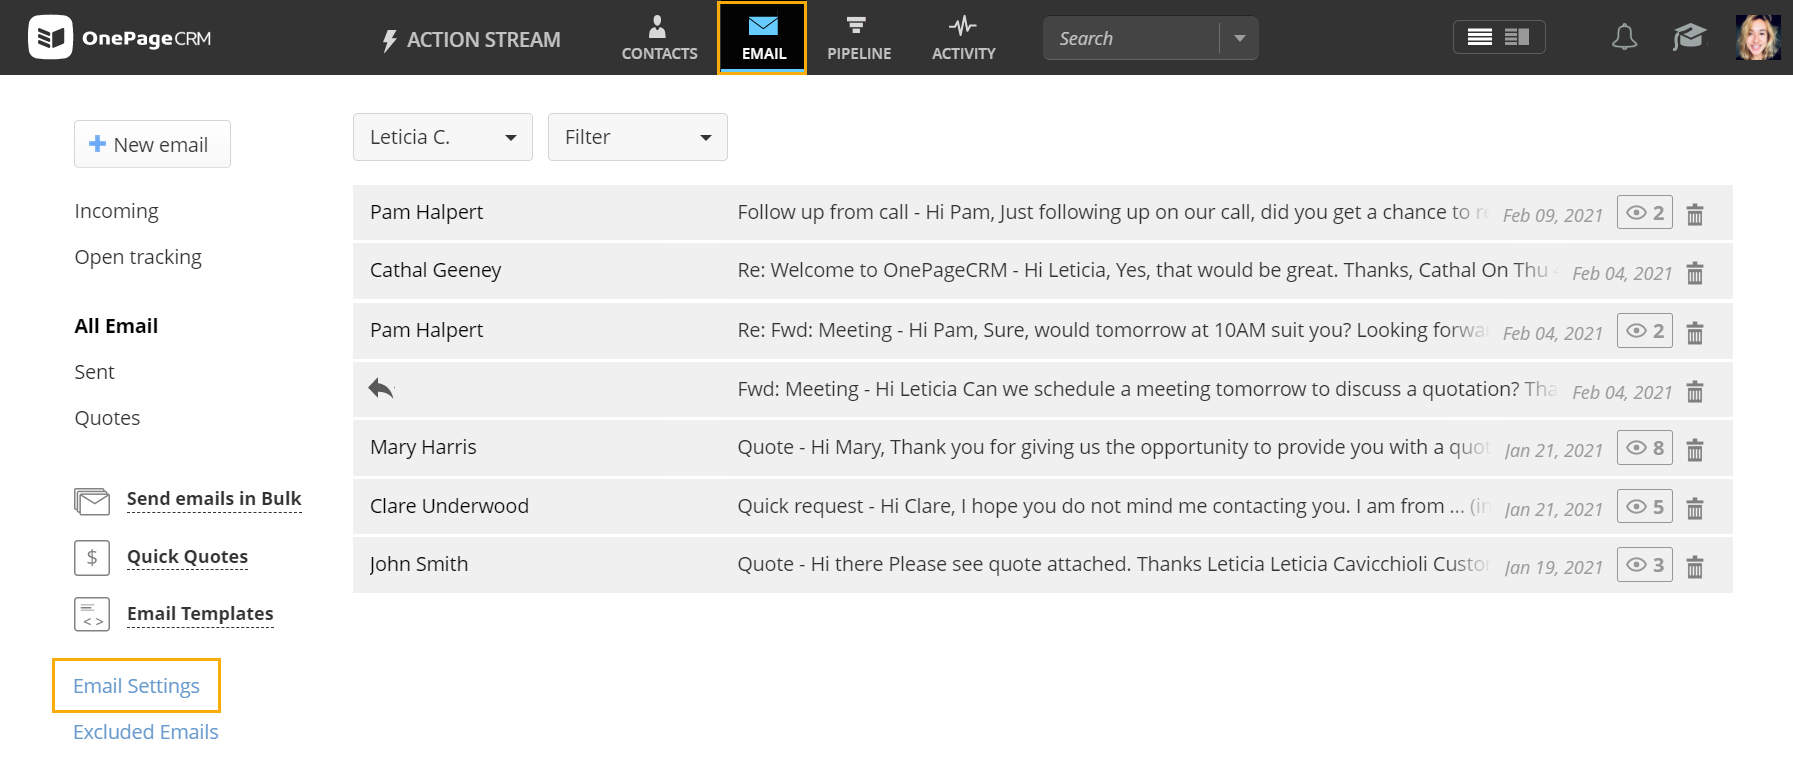Image resolution: width=1793 pixels, height=776 pixels.
Task: Open the Quick Quotes link
Action: tap(187, 556)
